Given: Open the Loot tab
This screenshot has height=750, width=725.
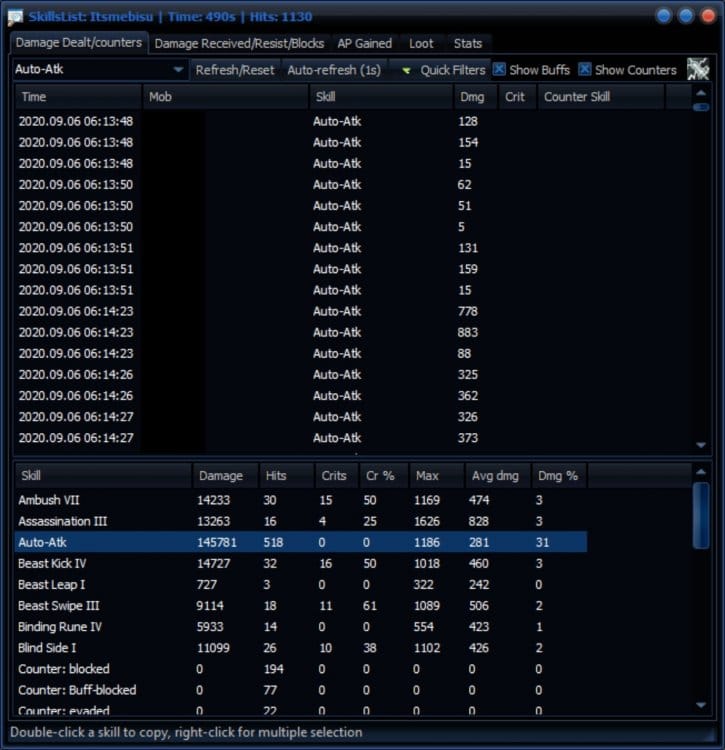Looking at the screenshot, I should [421, 43].
